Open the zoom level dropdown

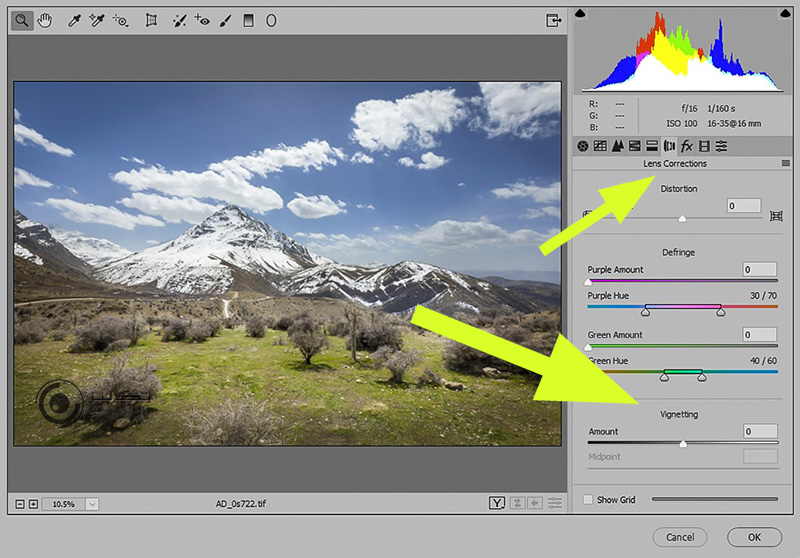tap(92, 503)
